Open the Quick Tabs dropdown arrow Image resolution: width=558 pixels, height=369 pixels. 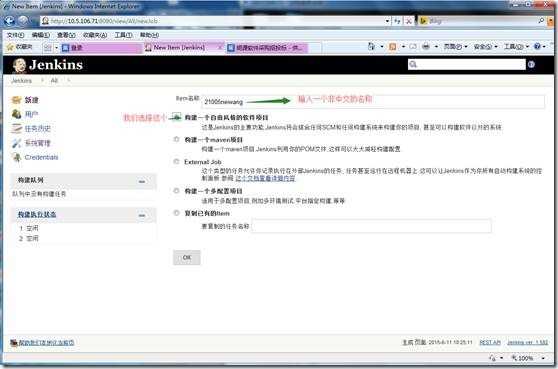[56, 47]
